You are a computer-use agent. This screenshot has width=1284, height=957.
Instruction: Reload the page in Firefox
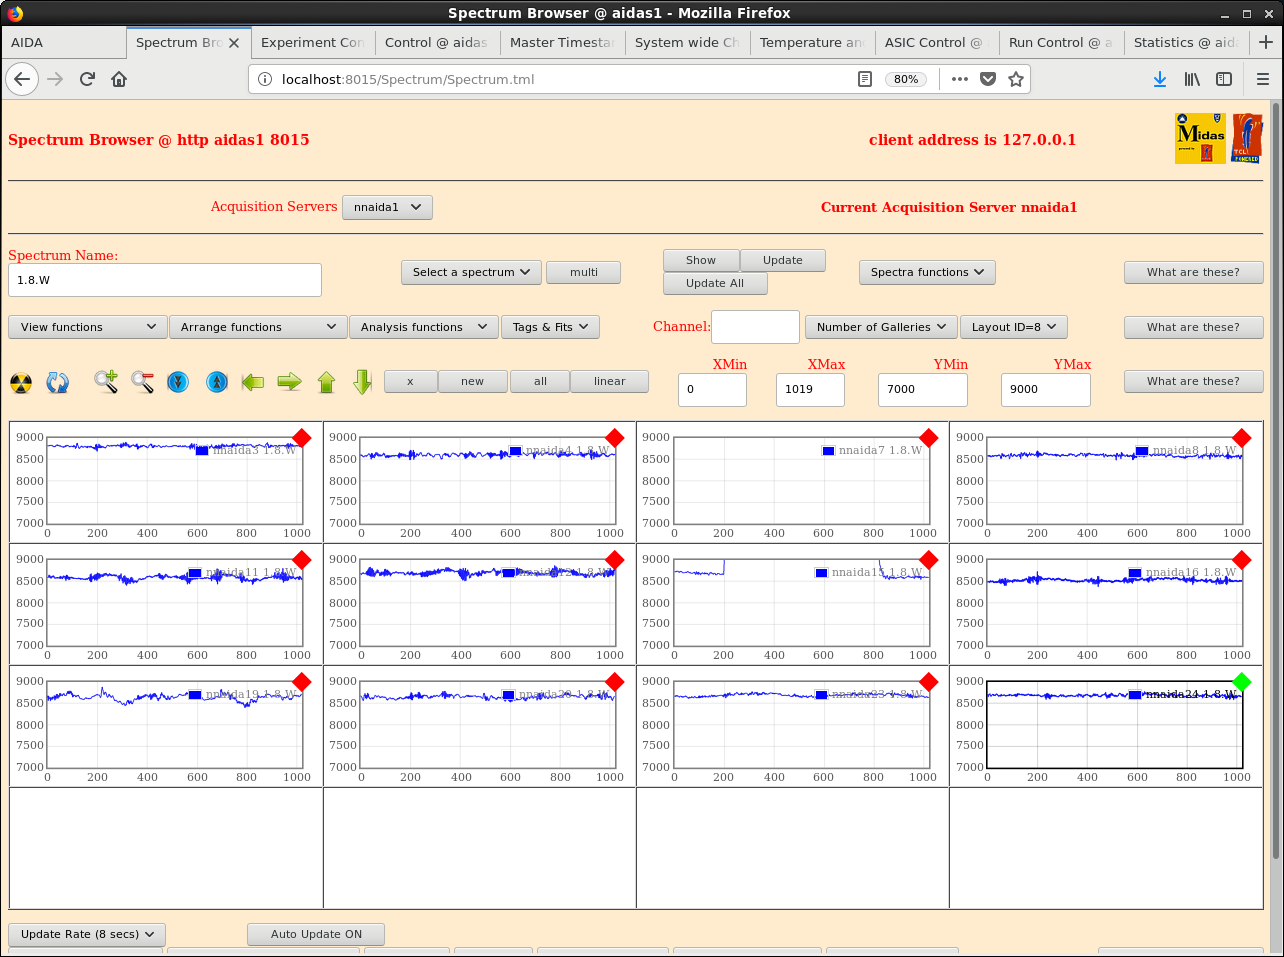tap(87, 79)
